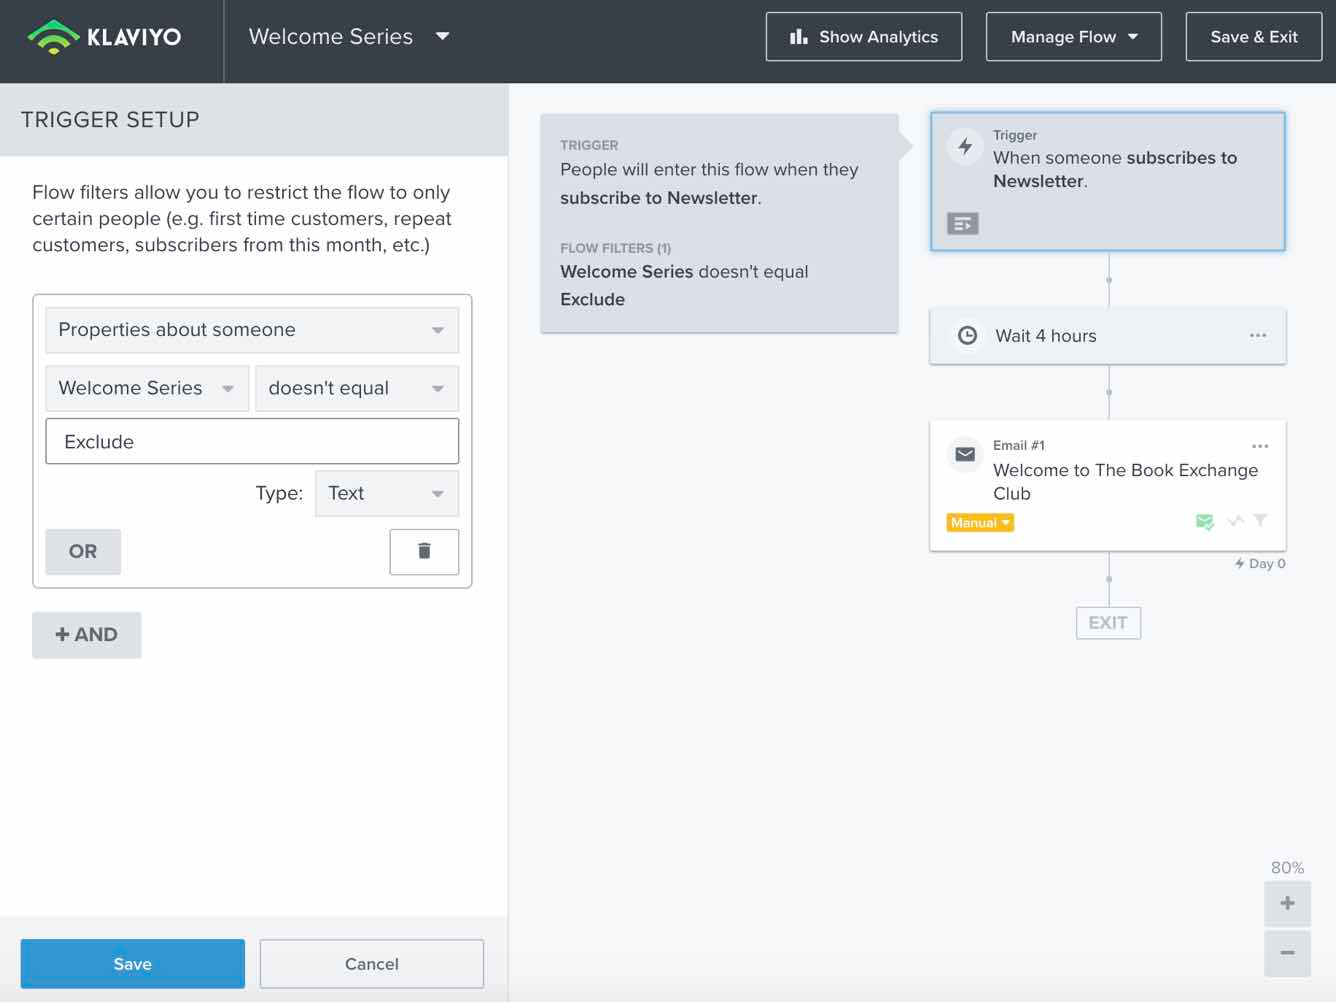Image resolution: width=1336 pixels, height=1002 pixels.
Task: Click the Cancel button
Action: (372, 964)
